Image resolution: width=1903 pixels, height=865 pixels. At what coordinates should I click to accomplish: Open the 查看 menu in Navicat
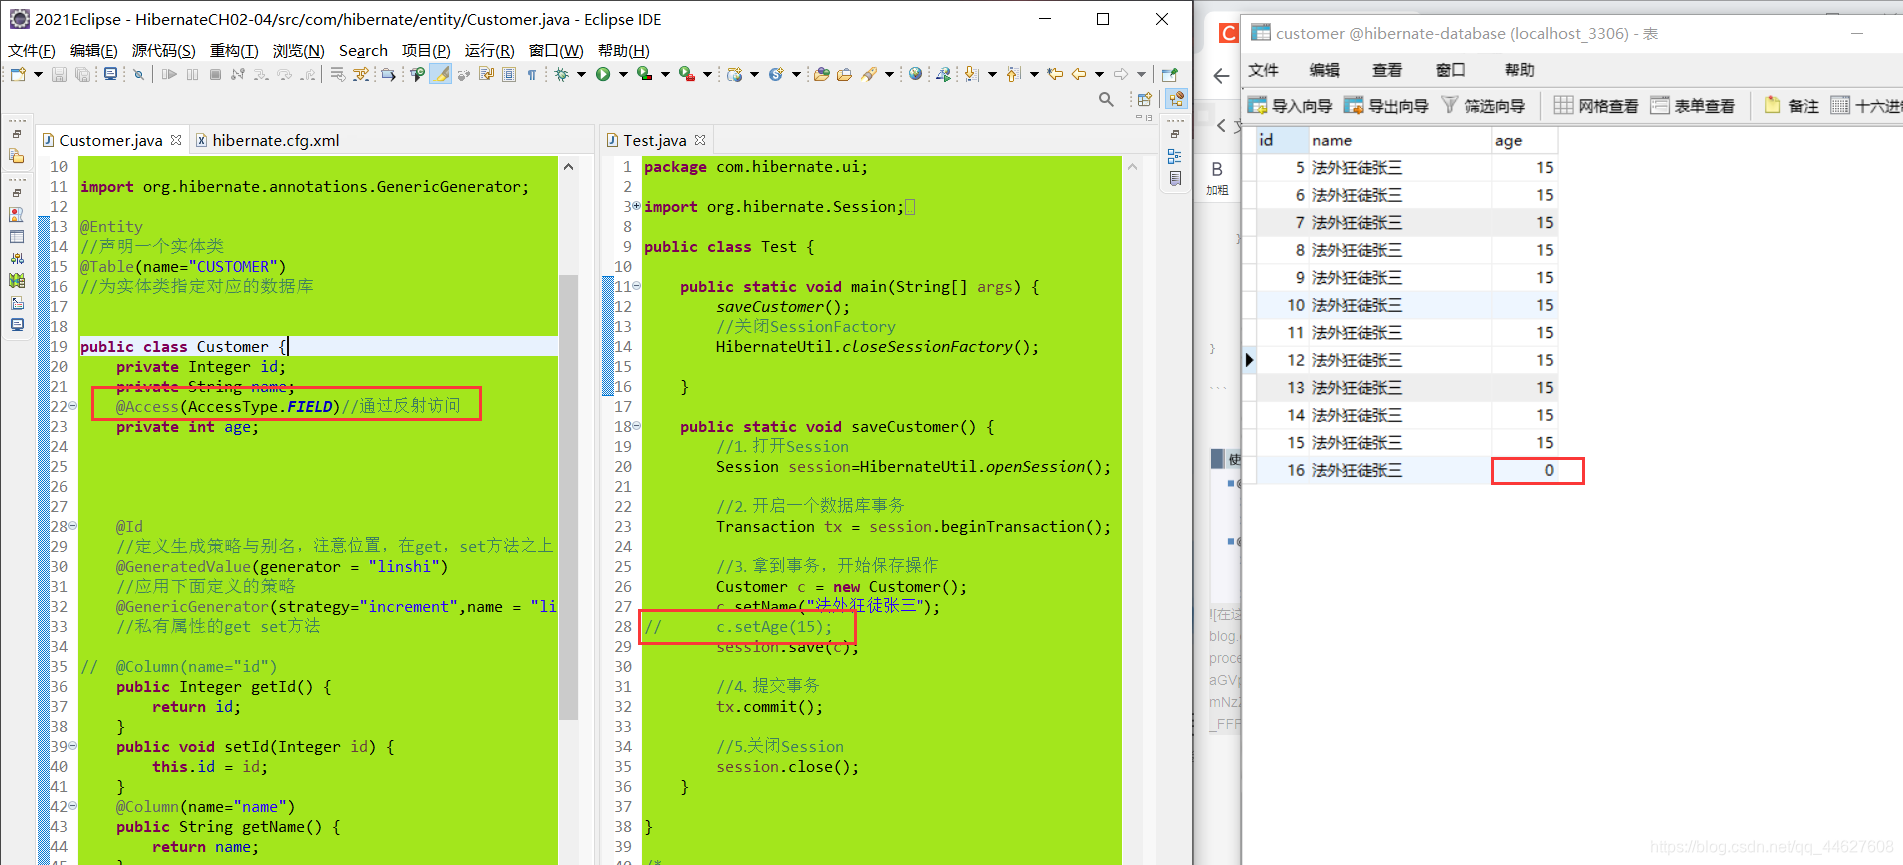click(1387, 70)
